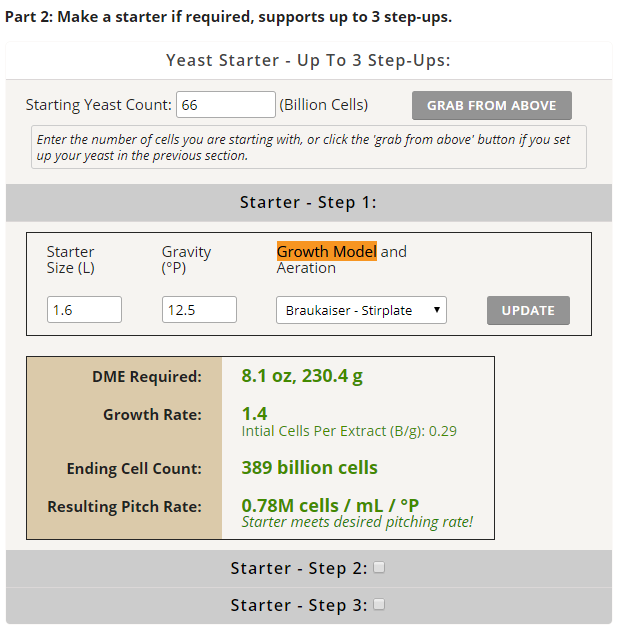Tick the Starter - Step 3 checkbox

coord(379,604)
